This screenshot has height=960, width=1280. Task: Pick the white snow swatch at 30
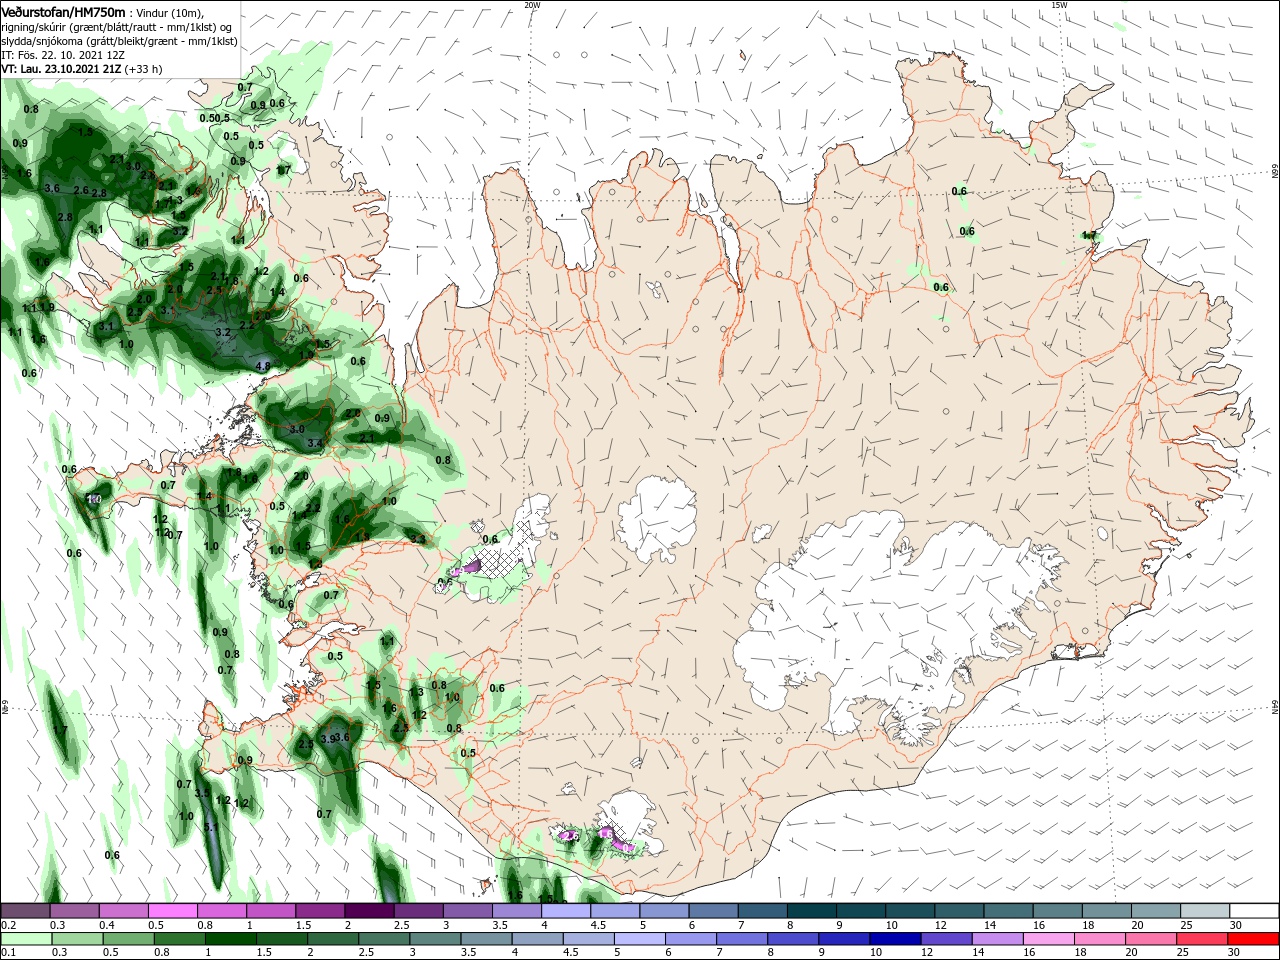pyautogui.click(x=1253, y=911)
